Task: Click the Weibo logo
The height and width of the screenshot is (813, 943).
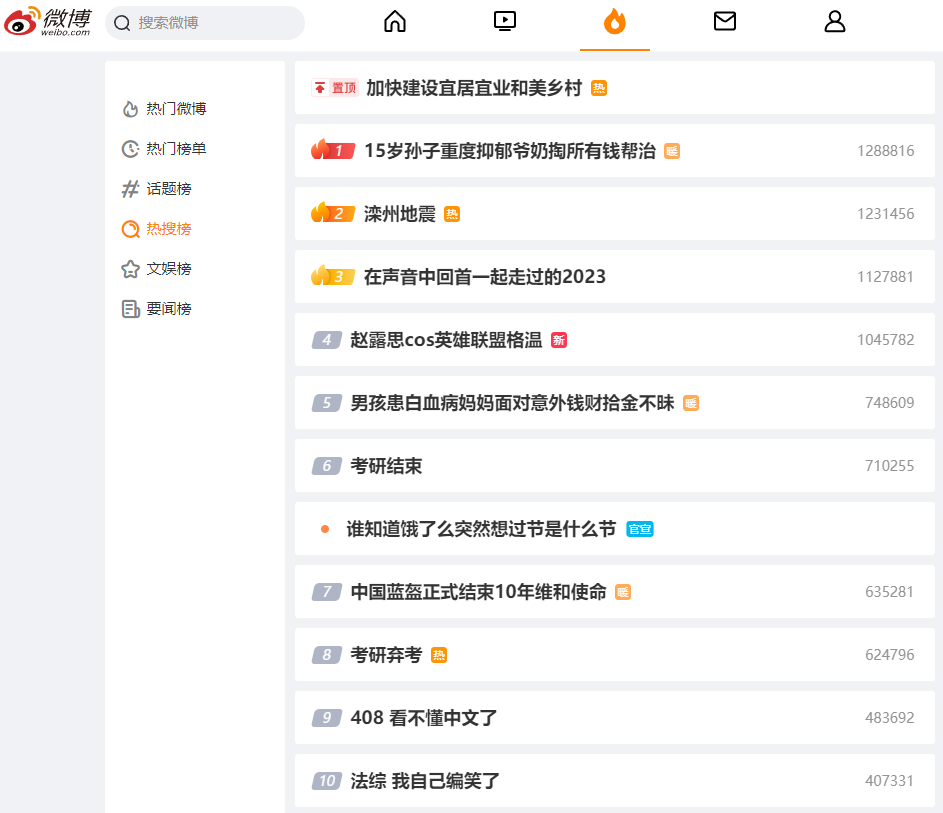Action: 48,22
